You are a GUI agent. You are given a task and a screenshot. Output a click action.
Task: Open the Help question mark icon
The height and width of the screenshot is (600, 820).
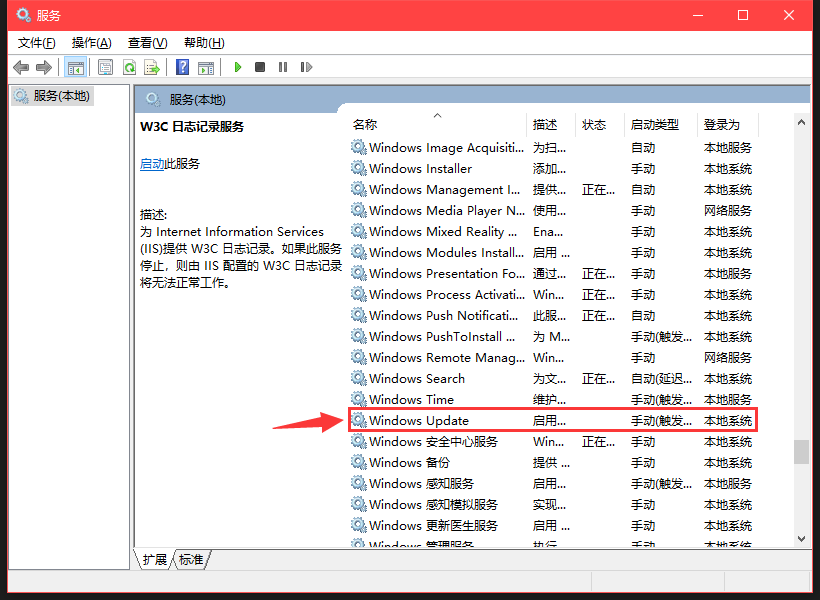coord(183,67)
